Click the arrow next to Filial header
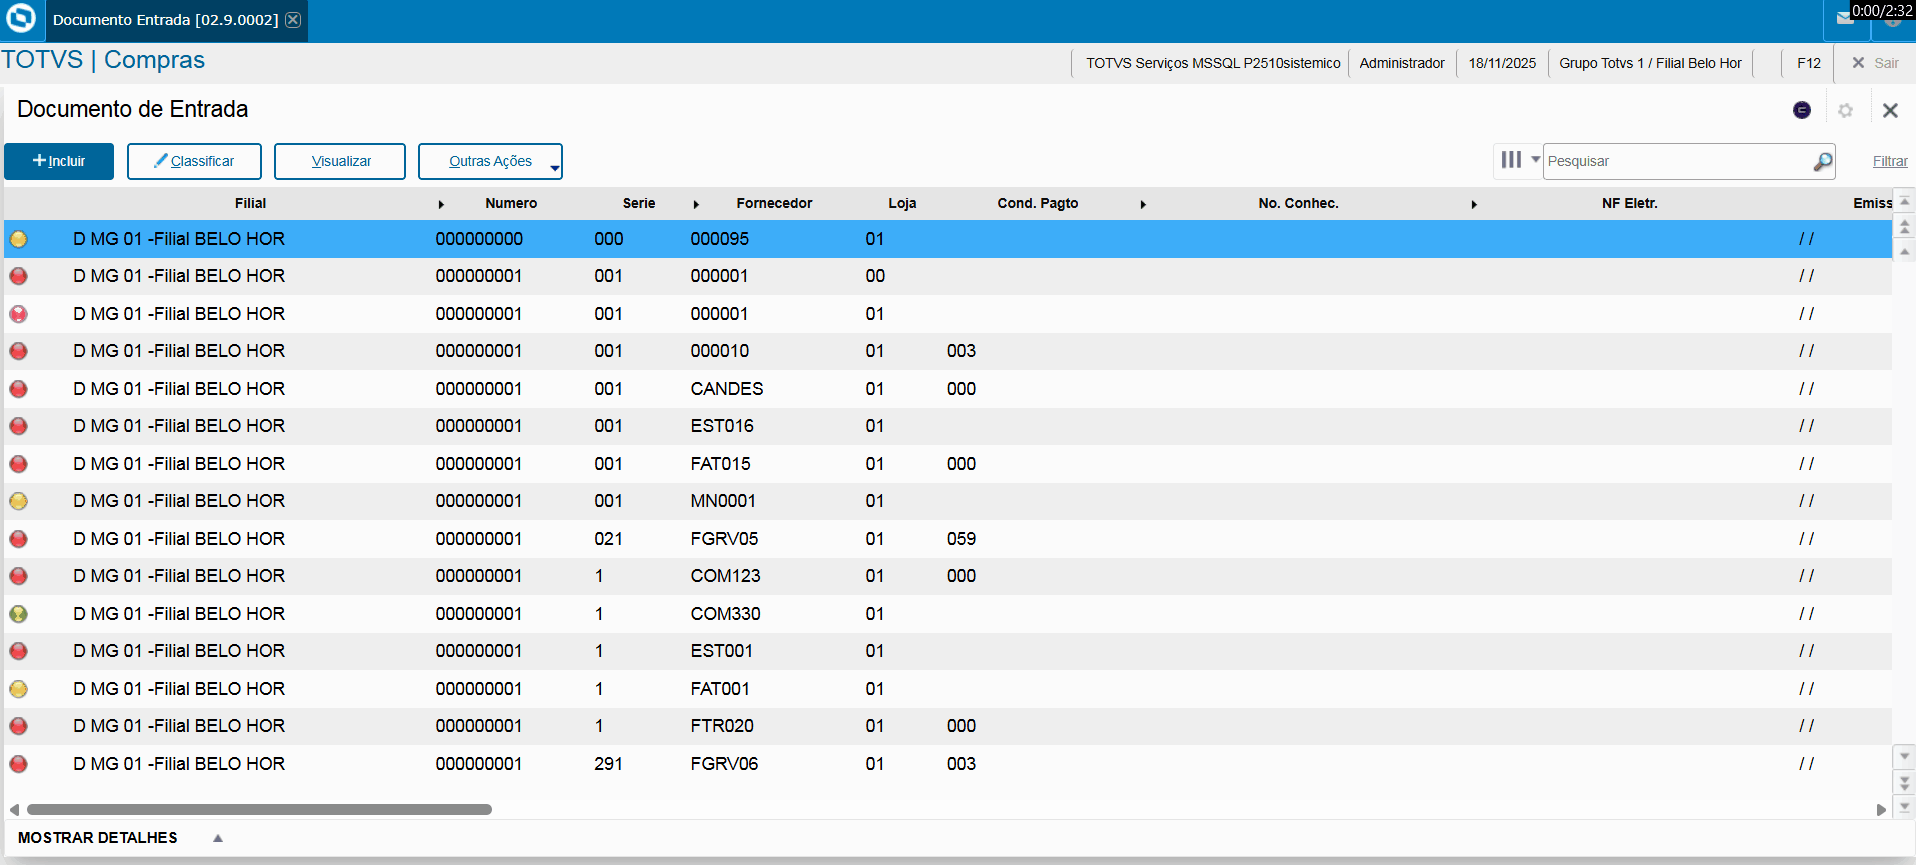The width and height of the screenshot is (1916, 865). (441, 204)
